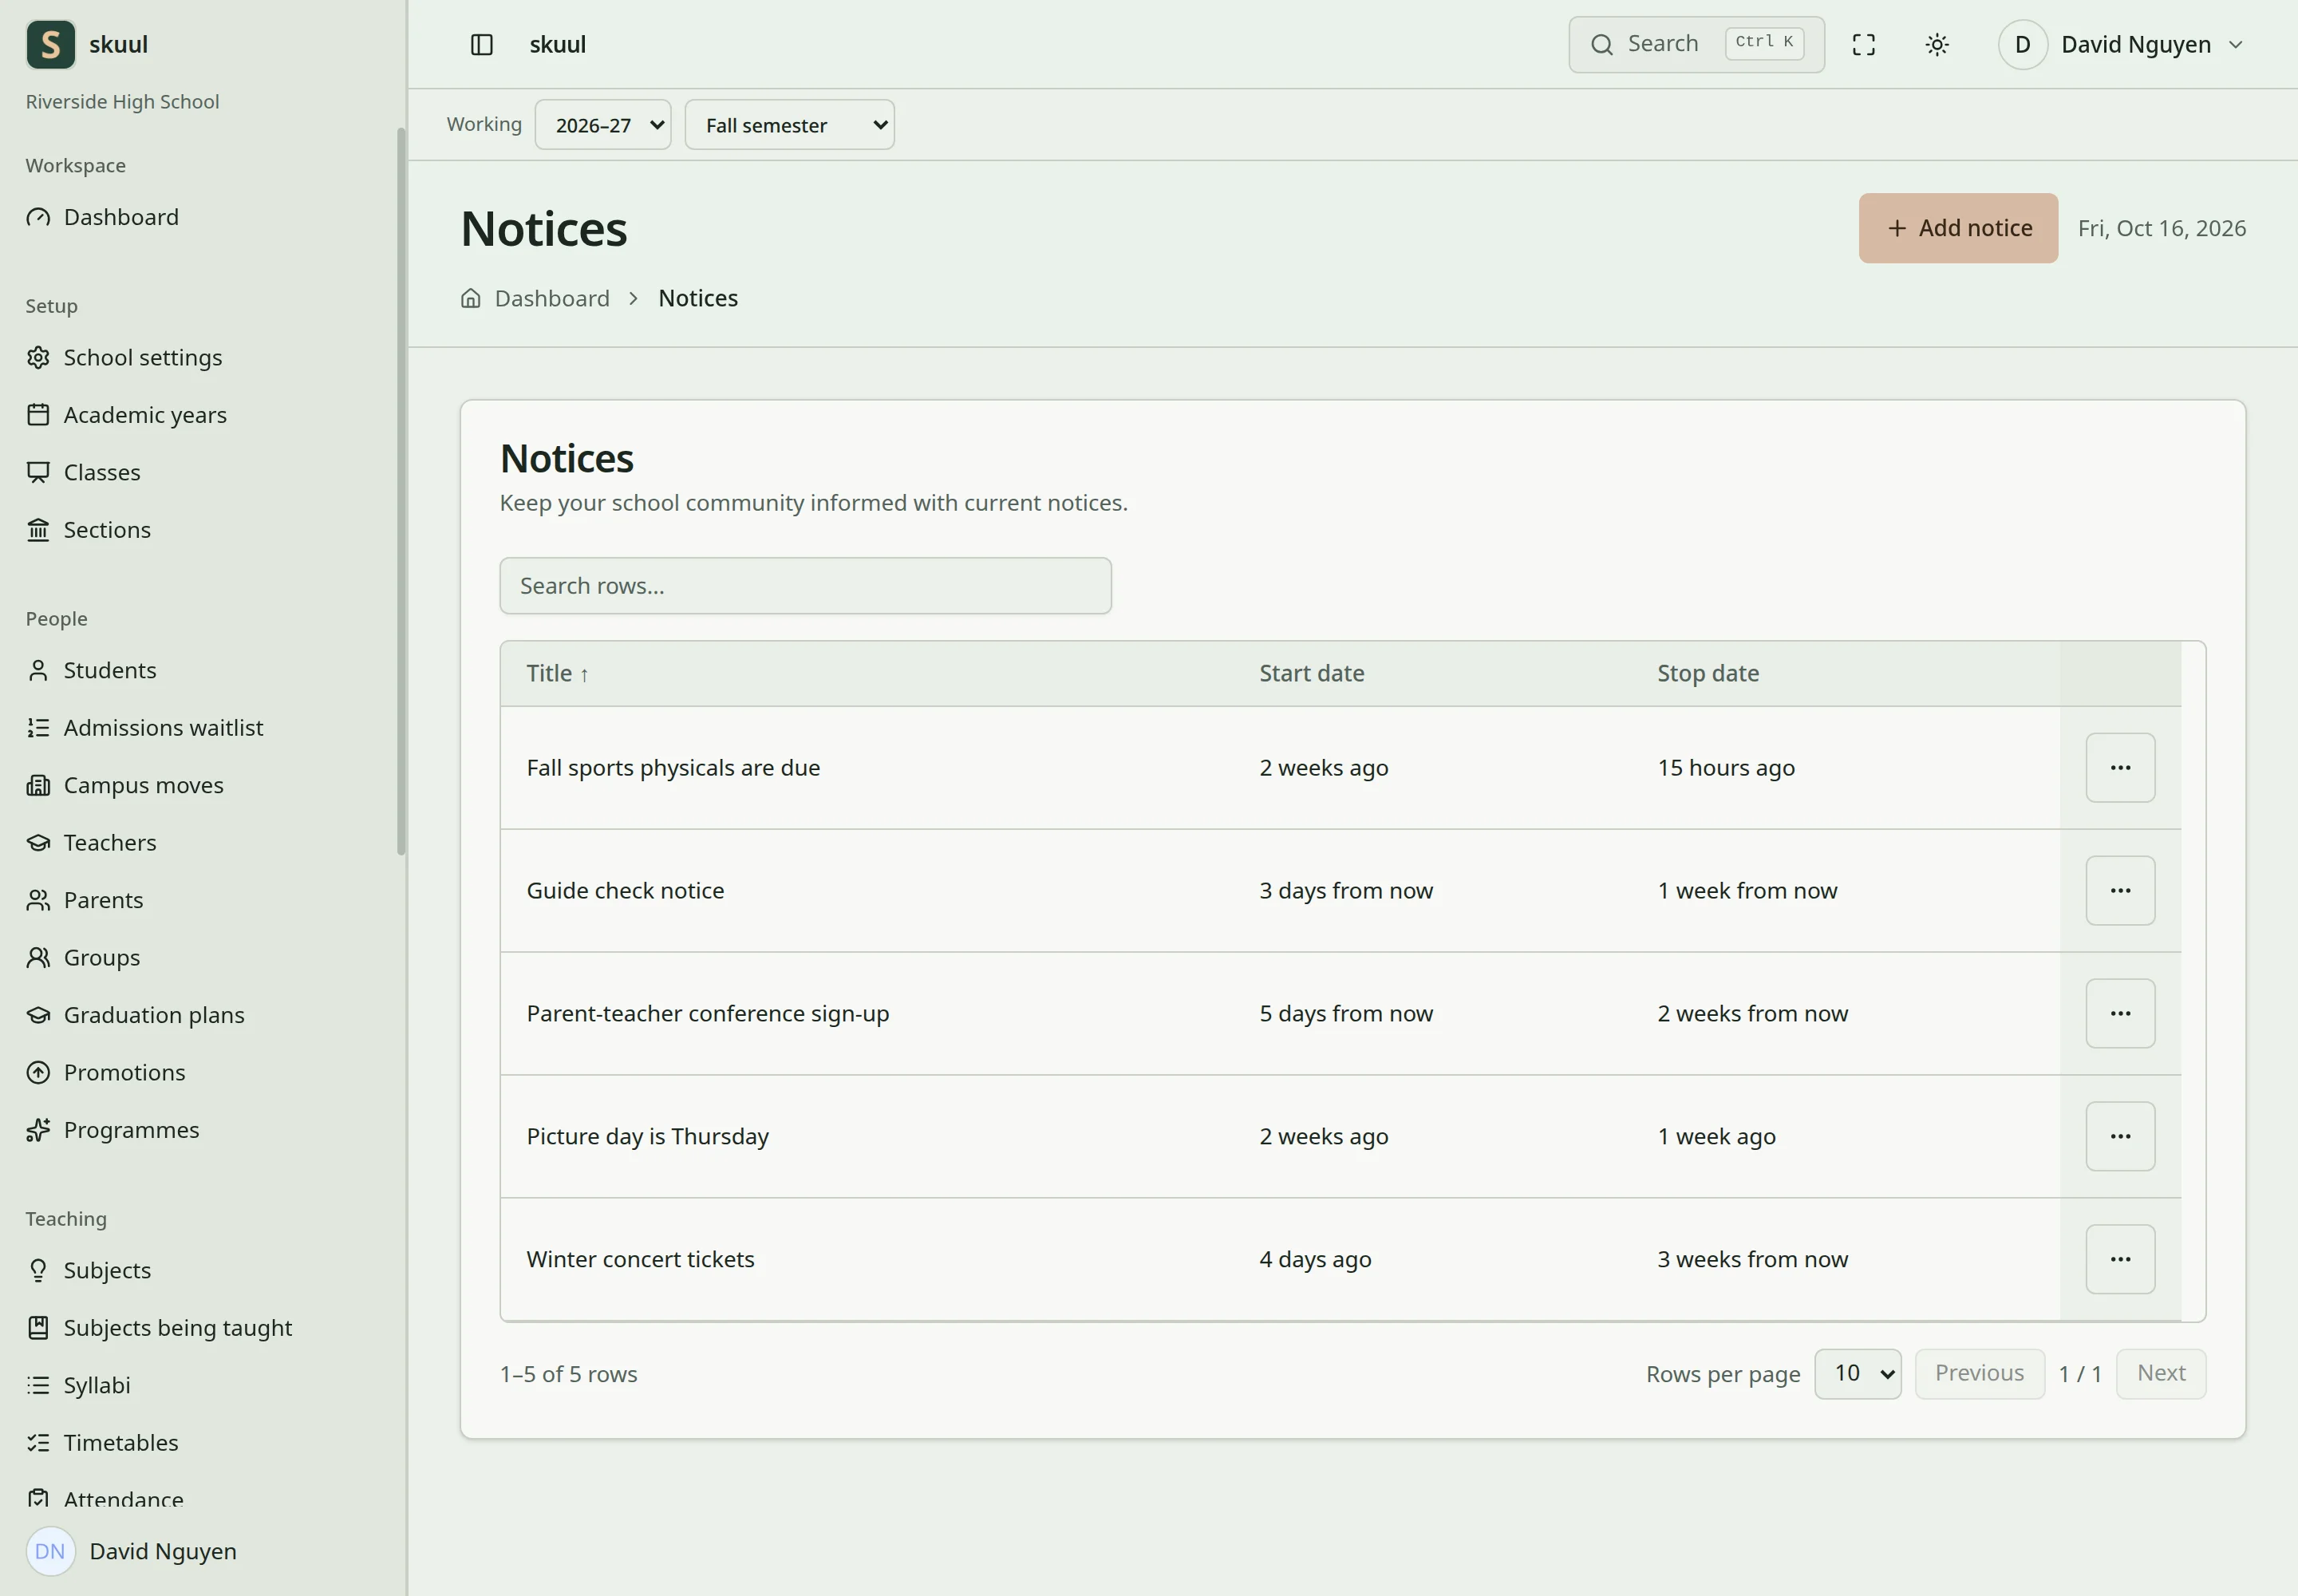Open Subjects lightbulb icon
The height and width of the screenshot is (1596, 2298).
[38, 1270]
